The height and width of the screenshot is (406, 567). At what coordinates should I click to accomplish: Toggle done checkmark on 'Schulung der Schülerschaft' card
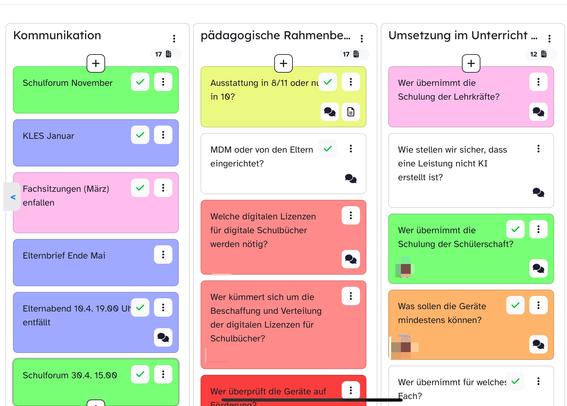516,229
